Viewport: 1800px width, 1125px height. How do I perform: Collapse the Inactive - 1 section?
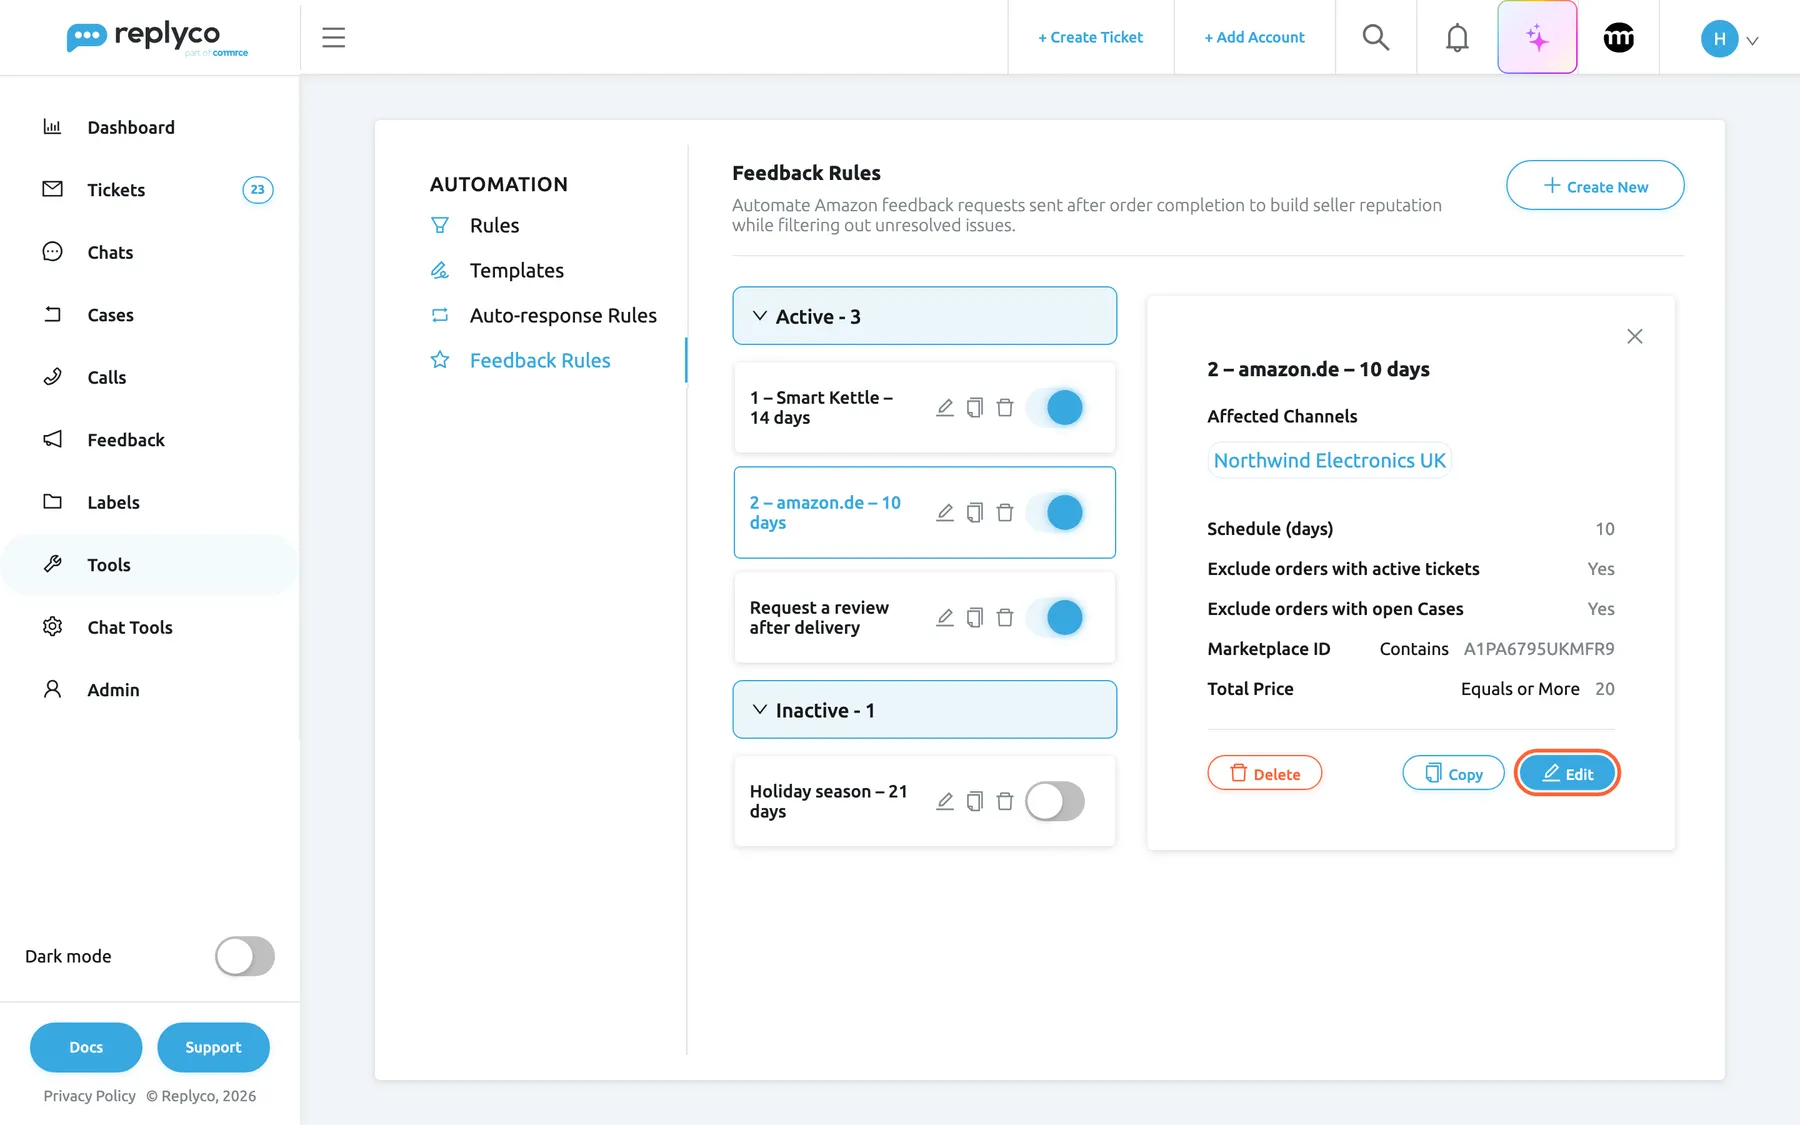click(924, 710)
